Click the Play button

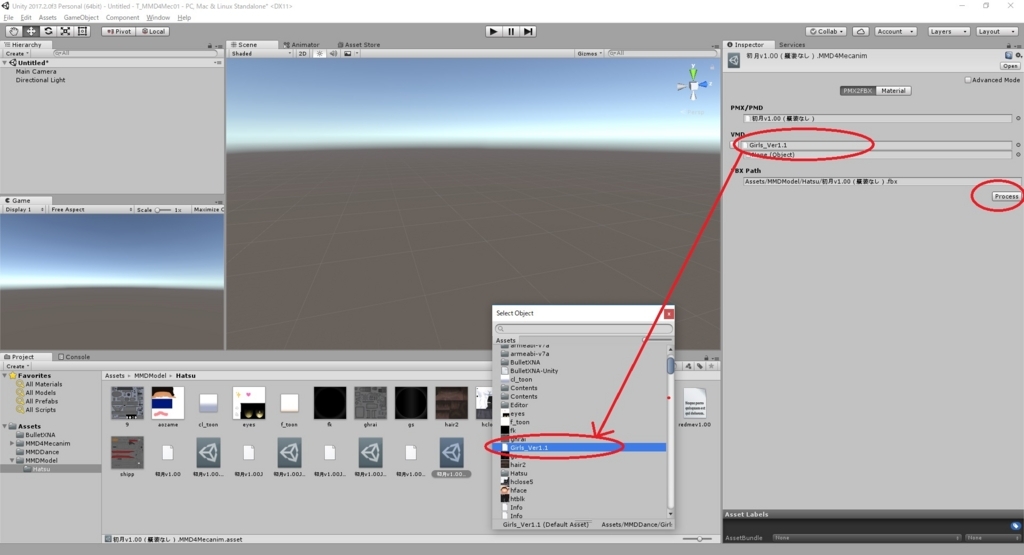pos(493,31)
